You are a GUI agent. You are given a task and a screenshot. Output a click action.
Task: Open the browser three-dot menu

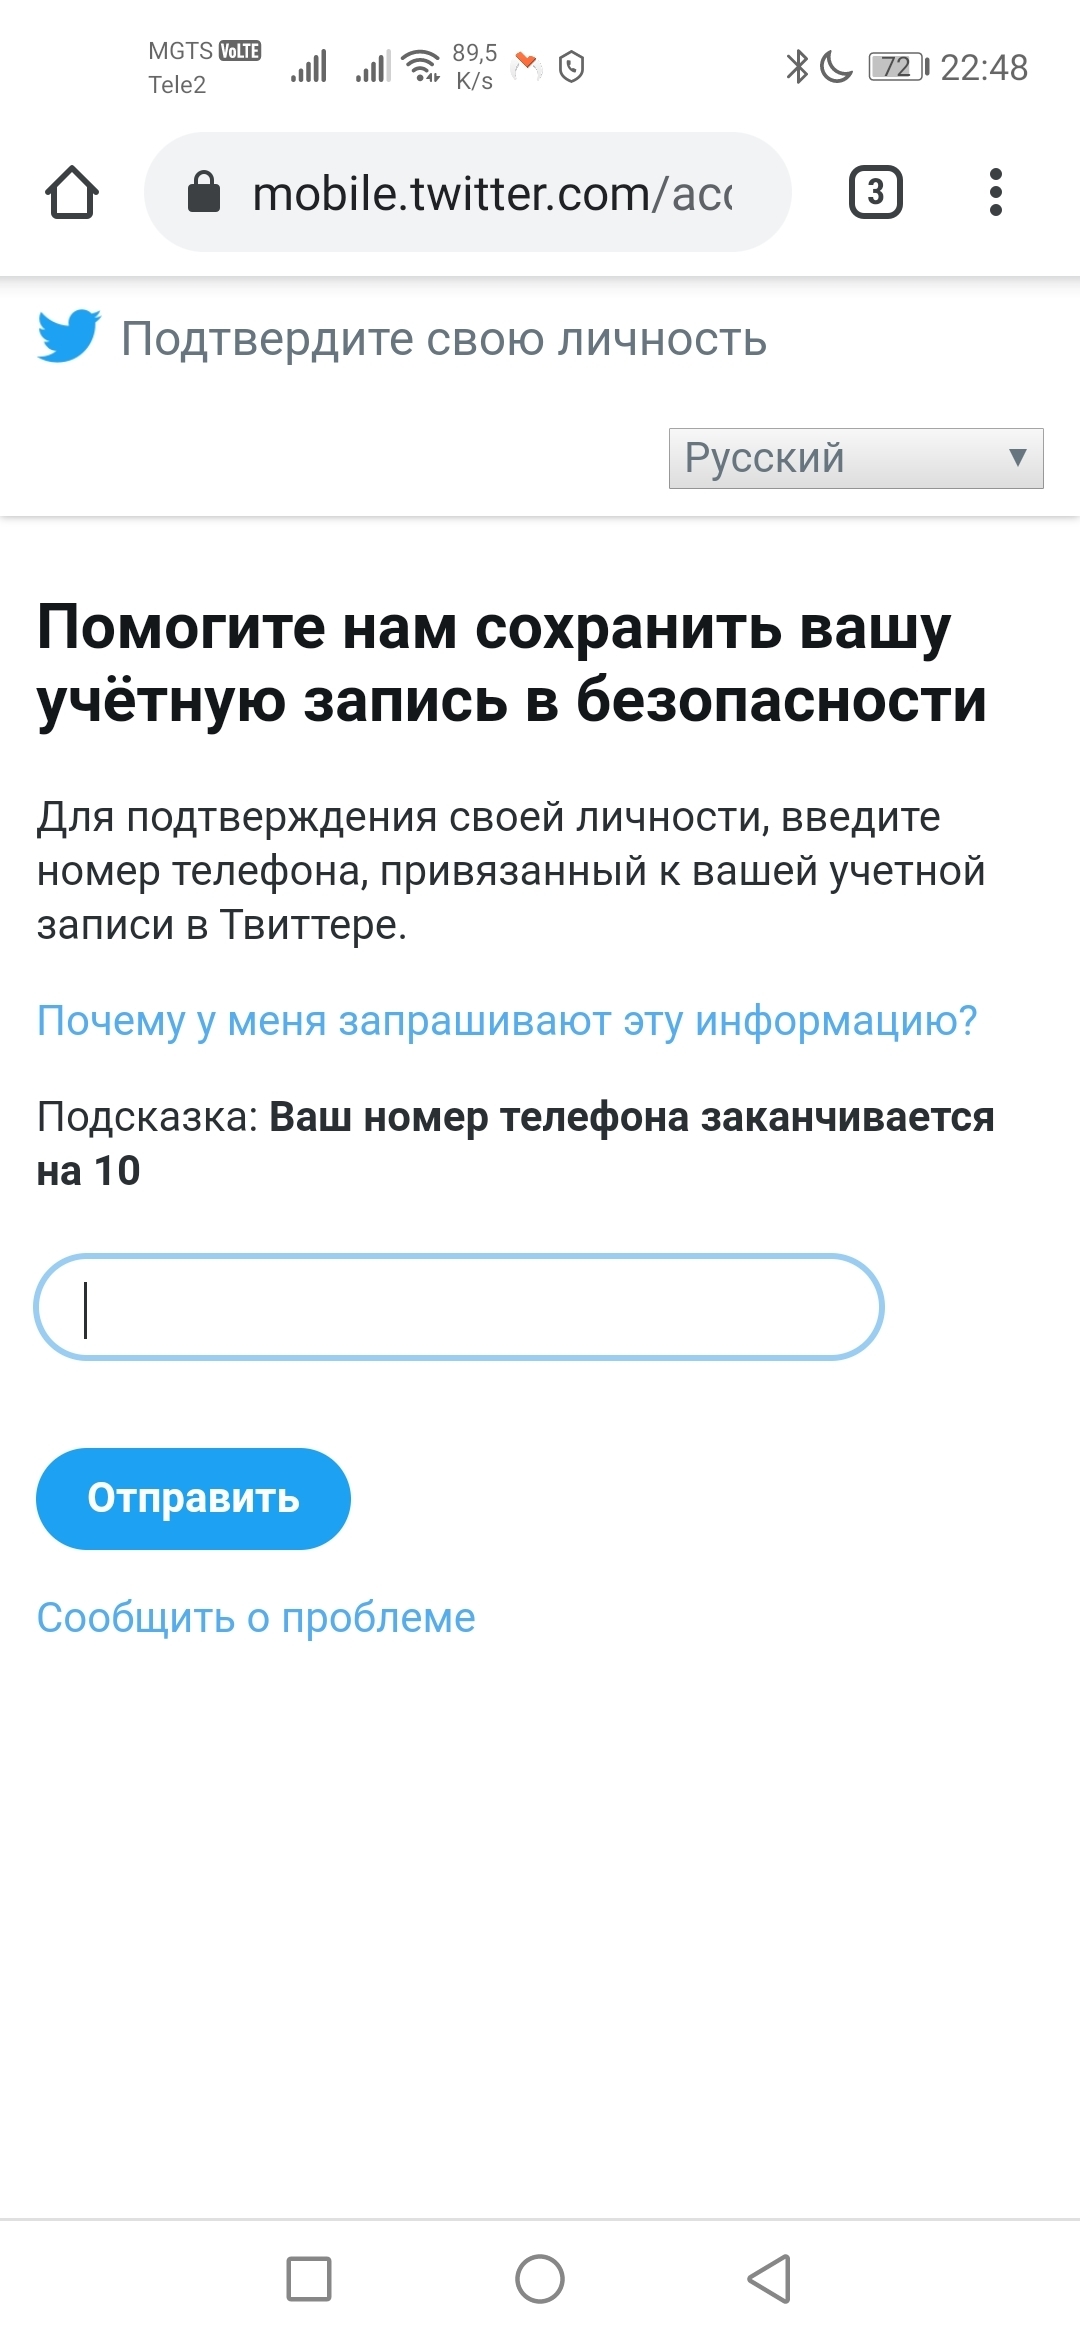pyautogui.click(x=995, y=192)
